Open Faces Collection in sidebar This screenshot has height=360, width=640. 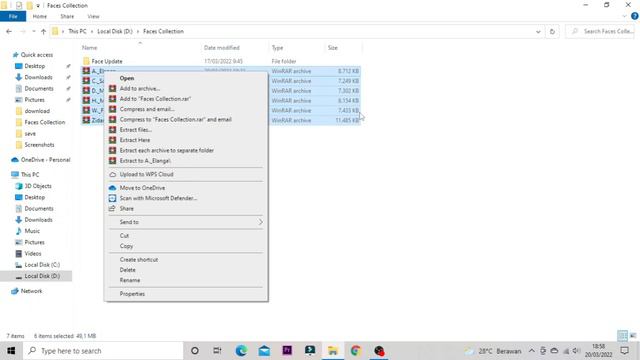coord(44,122)
